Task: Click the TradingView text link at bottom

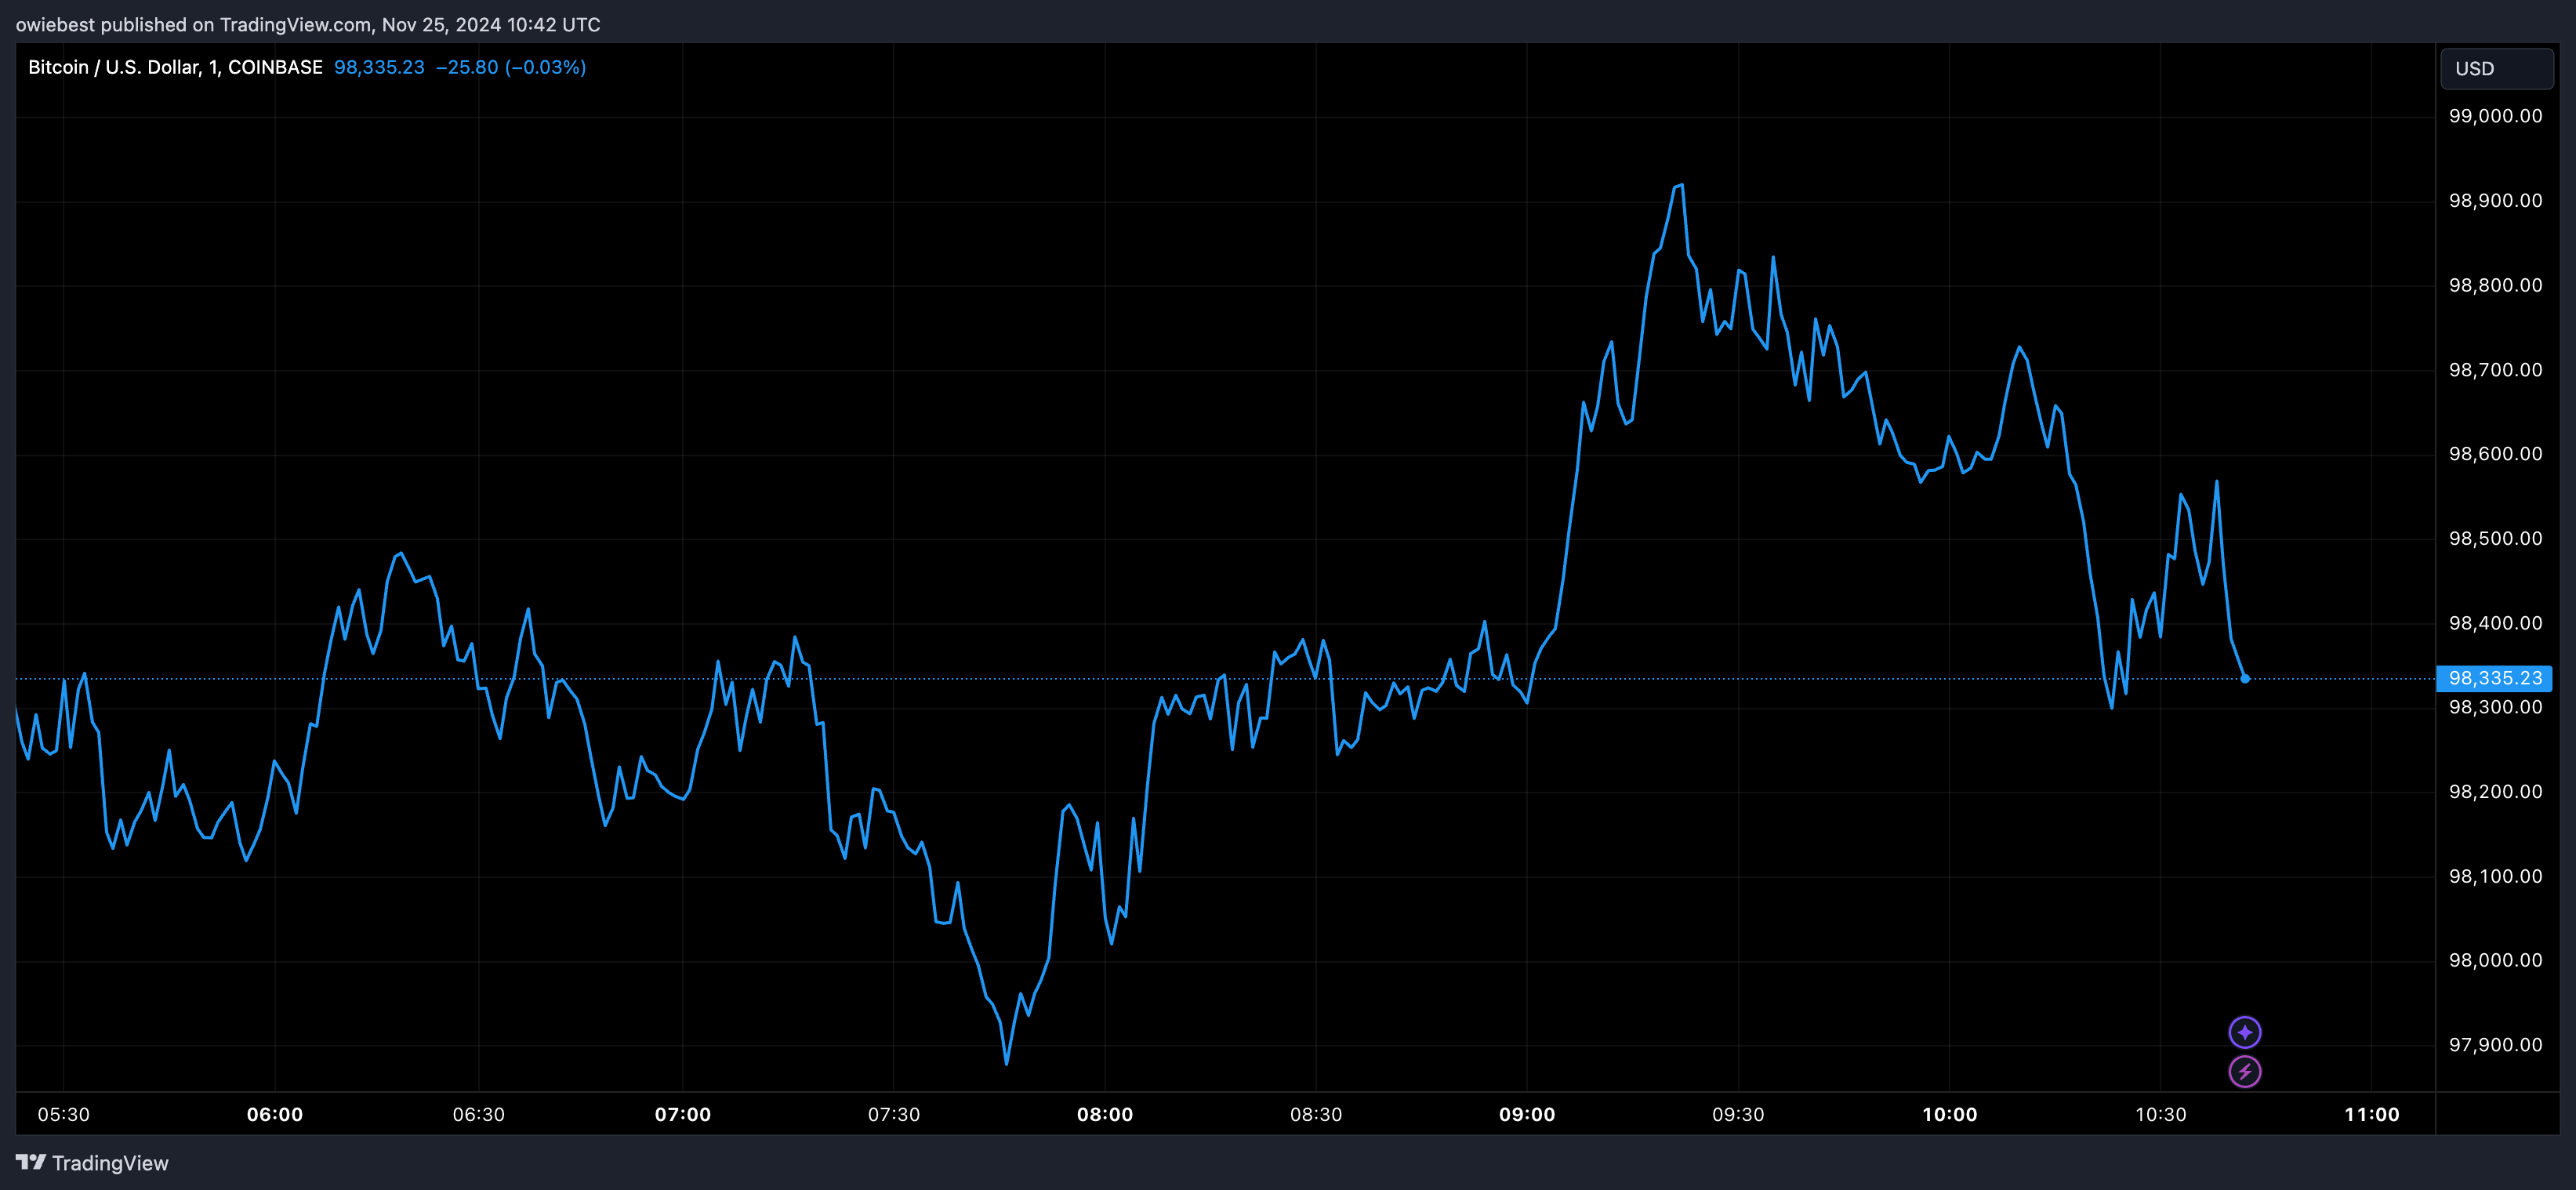Action: [110, 1163]
